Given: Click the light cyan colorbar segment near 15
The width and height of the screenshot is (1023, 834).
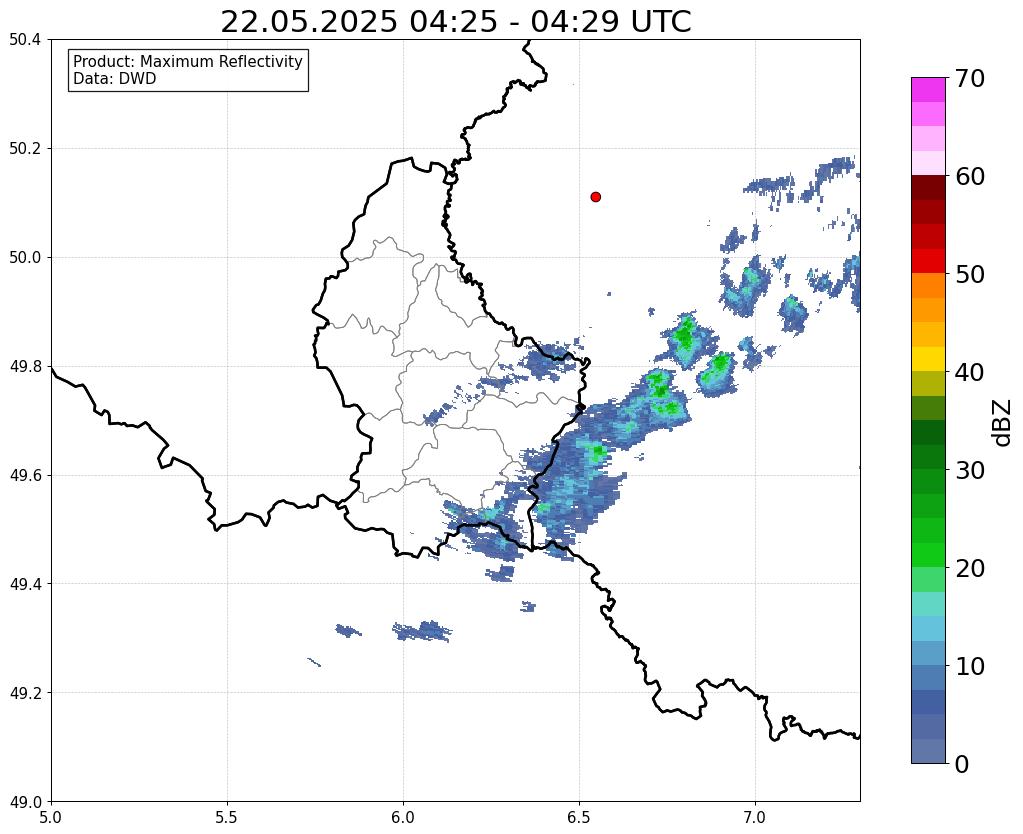Looking at the screenshot, I should pyautogui.click(x=928, y=604).
